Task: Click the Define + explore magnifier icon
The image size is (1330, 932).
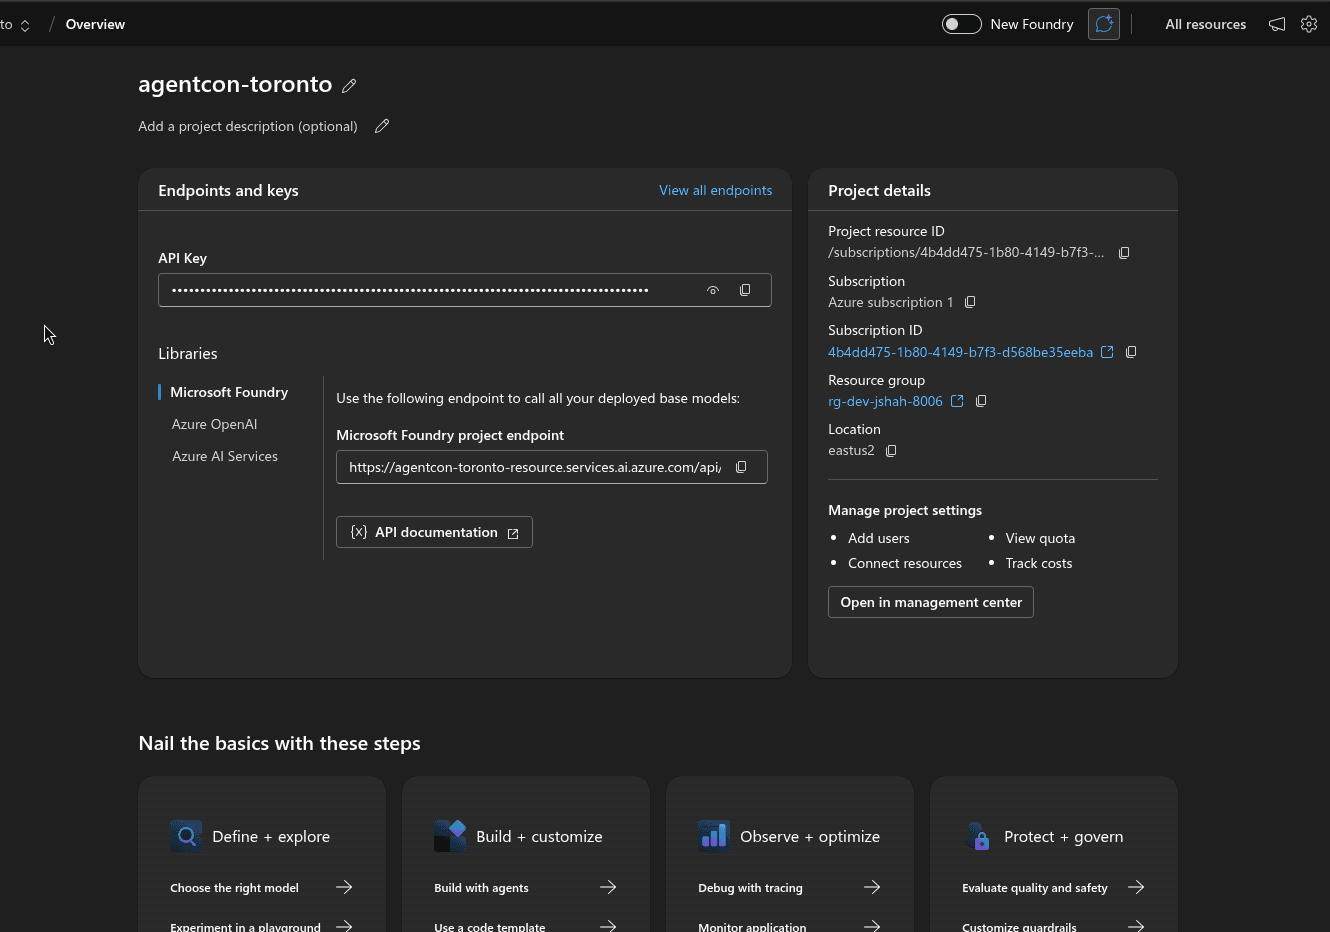Action: pyautogui.click(x=186, y=836)
